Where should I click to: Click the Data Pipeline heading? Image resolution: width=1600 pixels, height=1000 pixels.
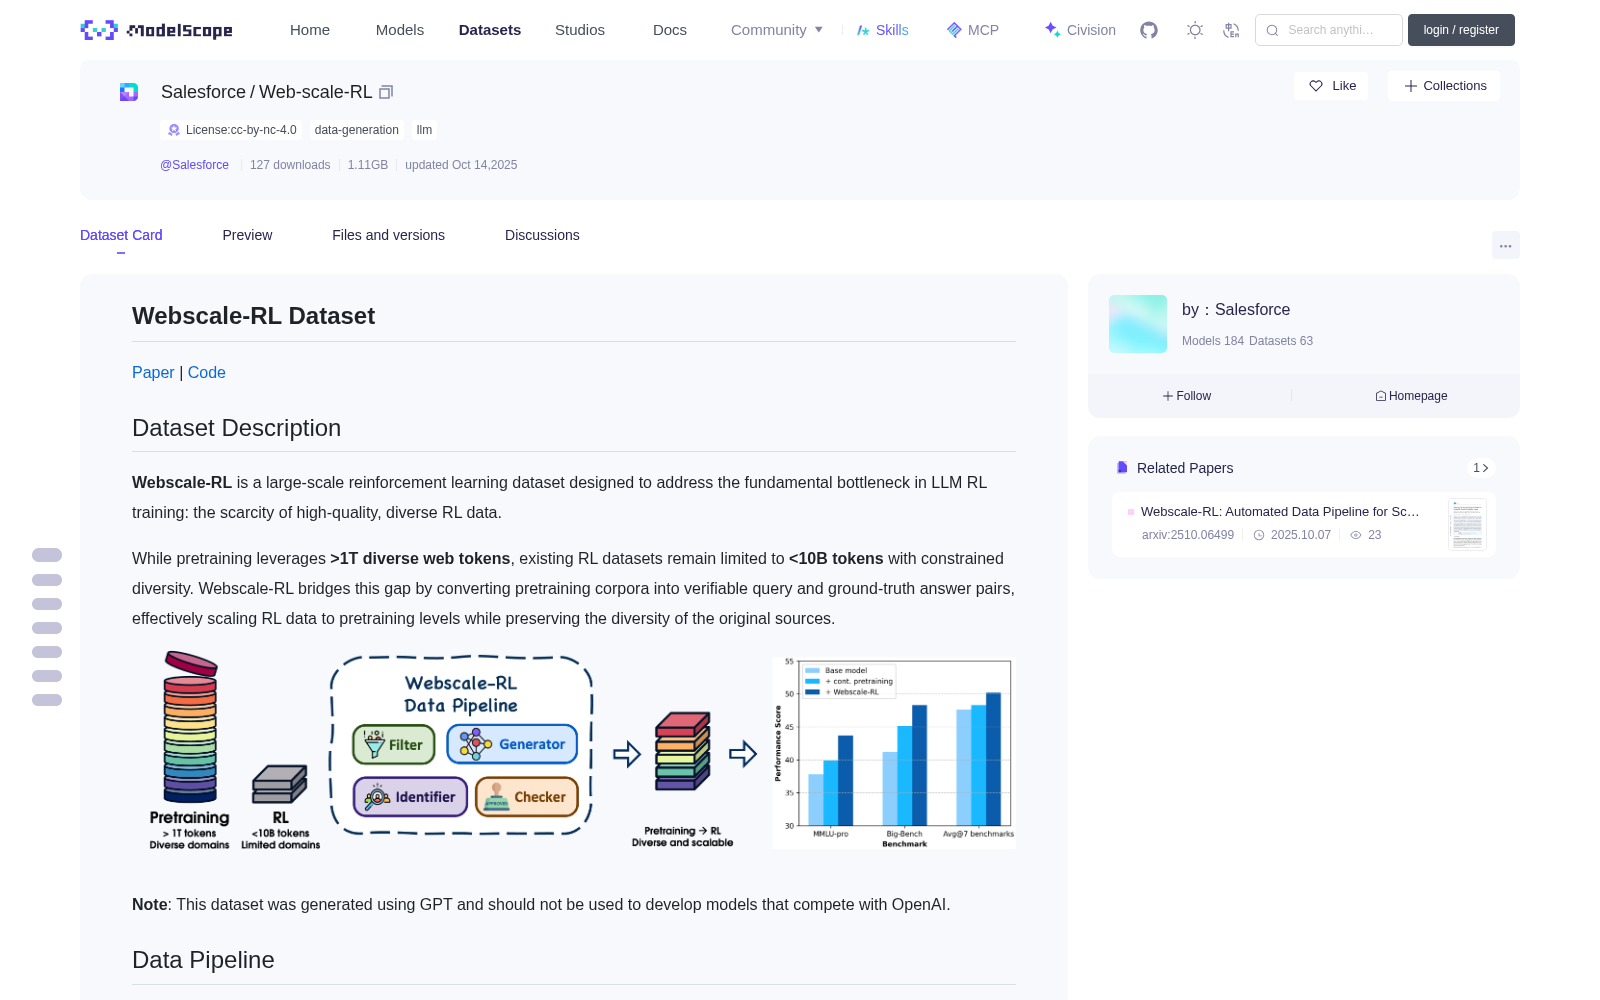coord(203,960)
